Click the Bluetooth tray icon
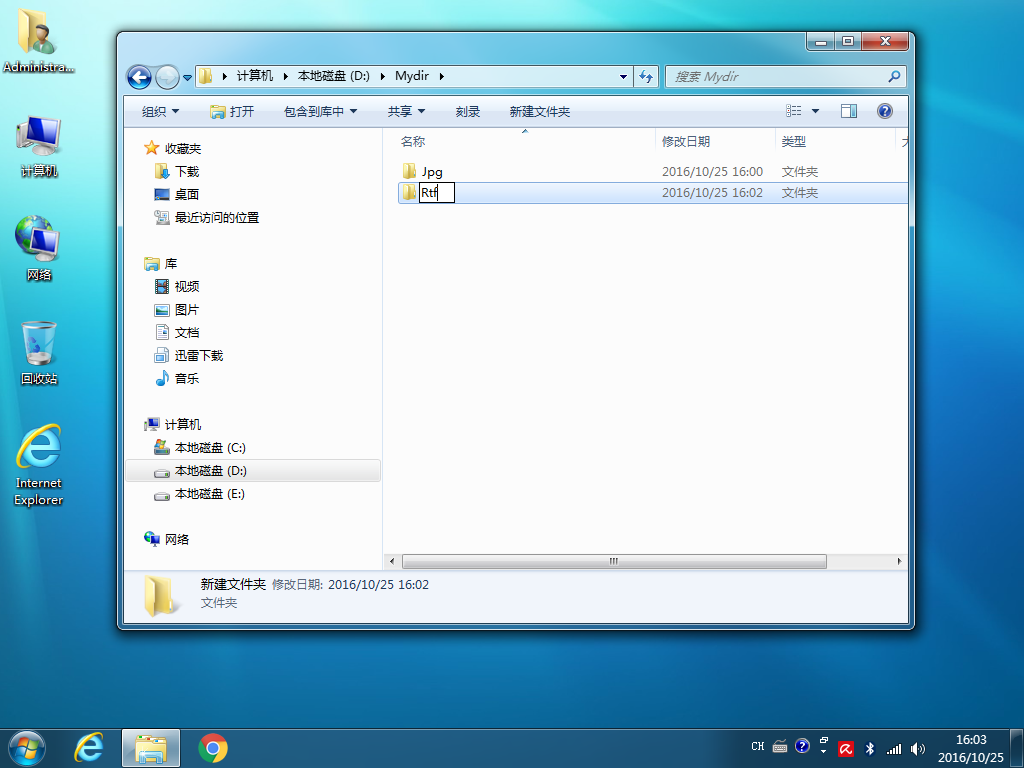Image resolution: width=1024 pixels, height=768 pixels. [x=870, y=748]
